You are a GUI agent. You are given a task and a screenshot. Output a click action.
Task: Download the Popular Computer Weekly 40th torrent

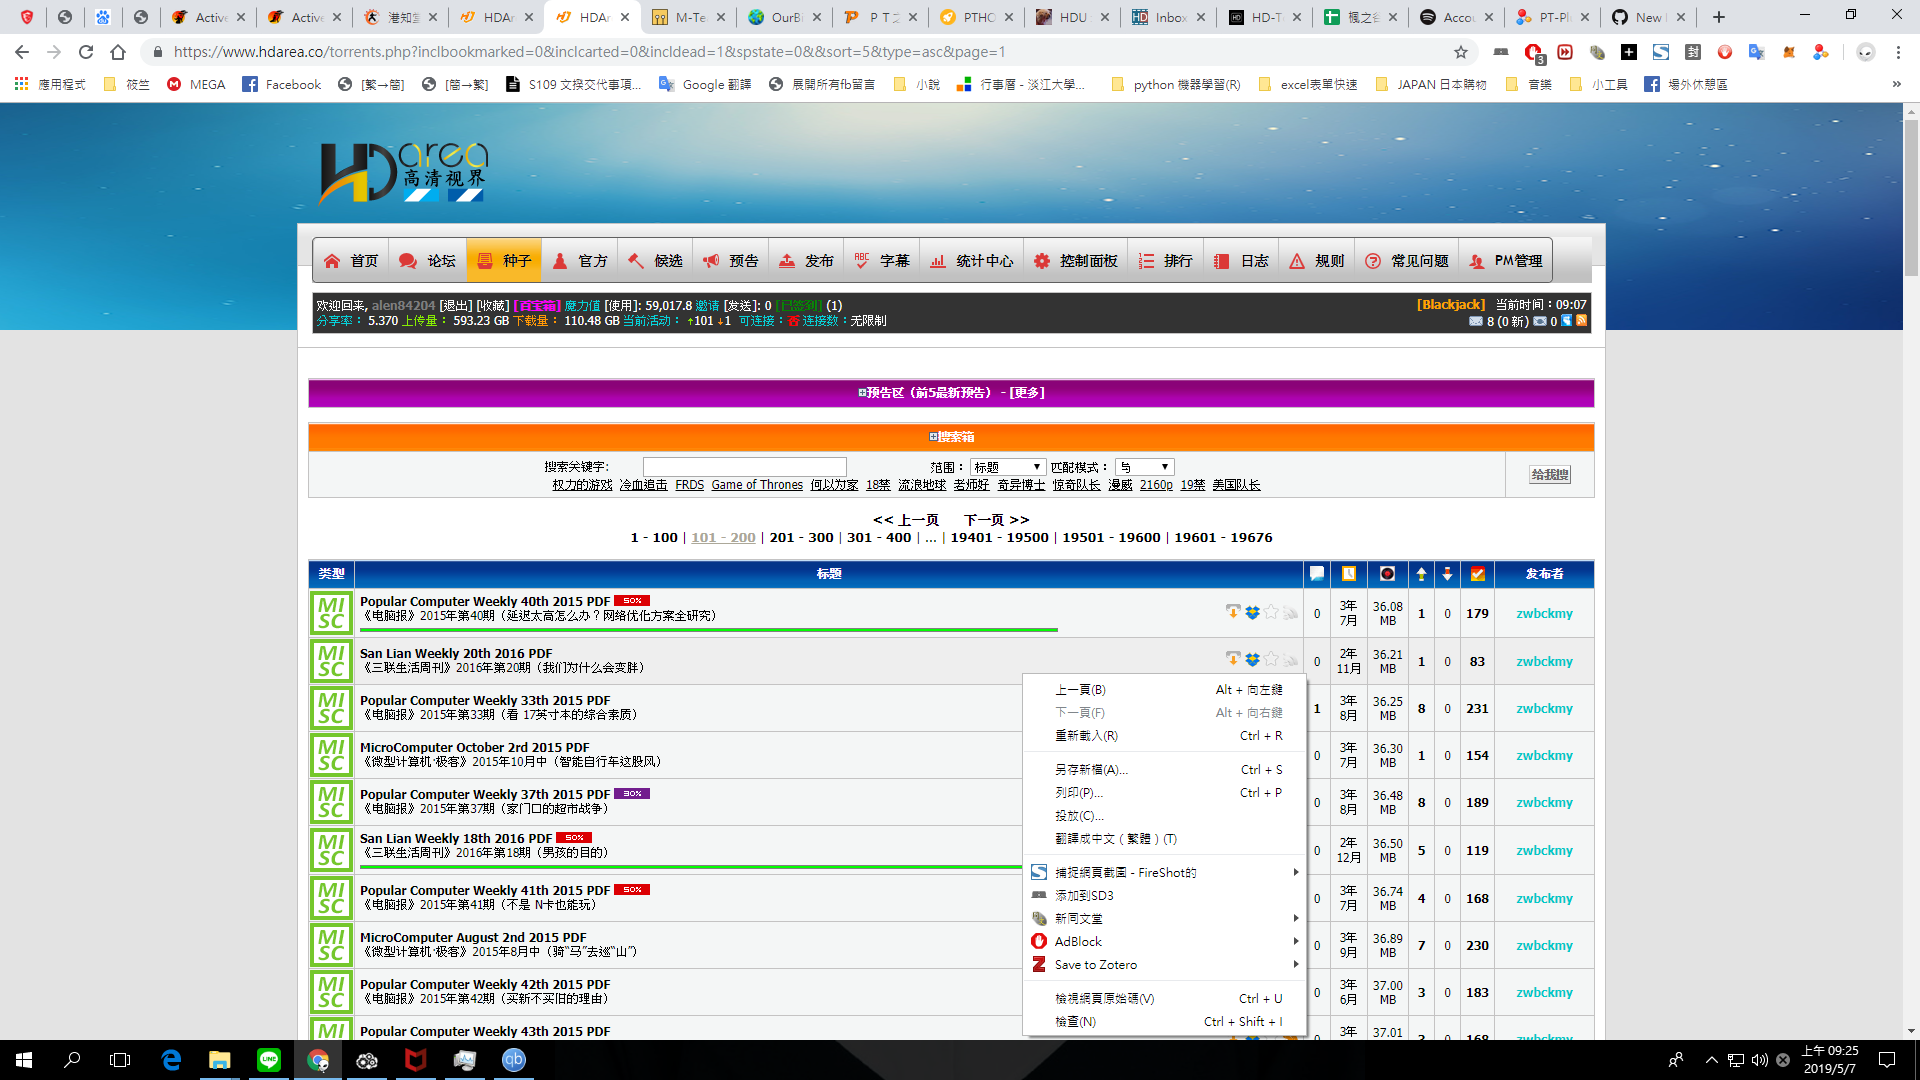pos(1233,613)
